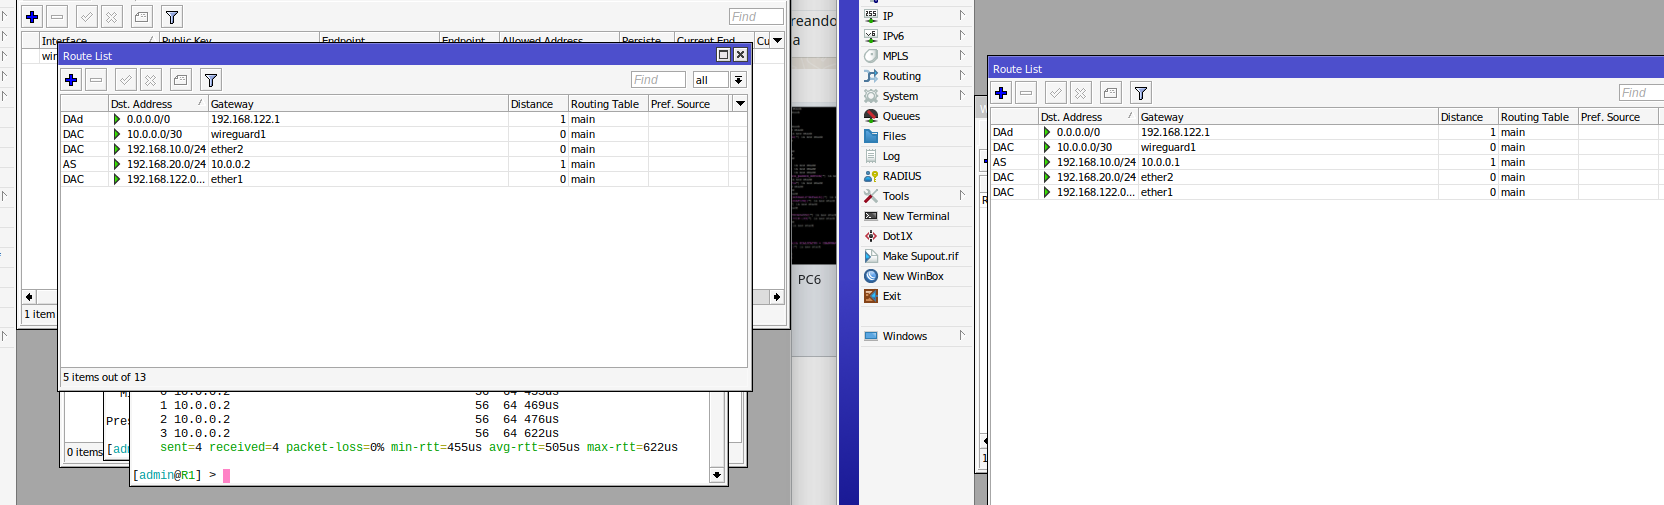
Task: Open filter funnel in background WireGuard window
Action: click(x=171, y=17)
